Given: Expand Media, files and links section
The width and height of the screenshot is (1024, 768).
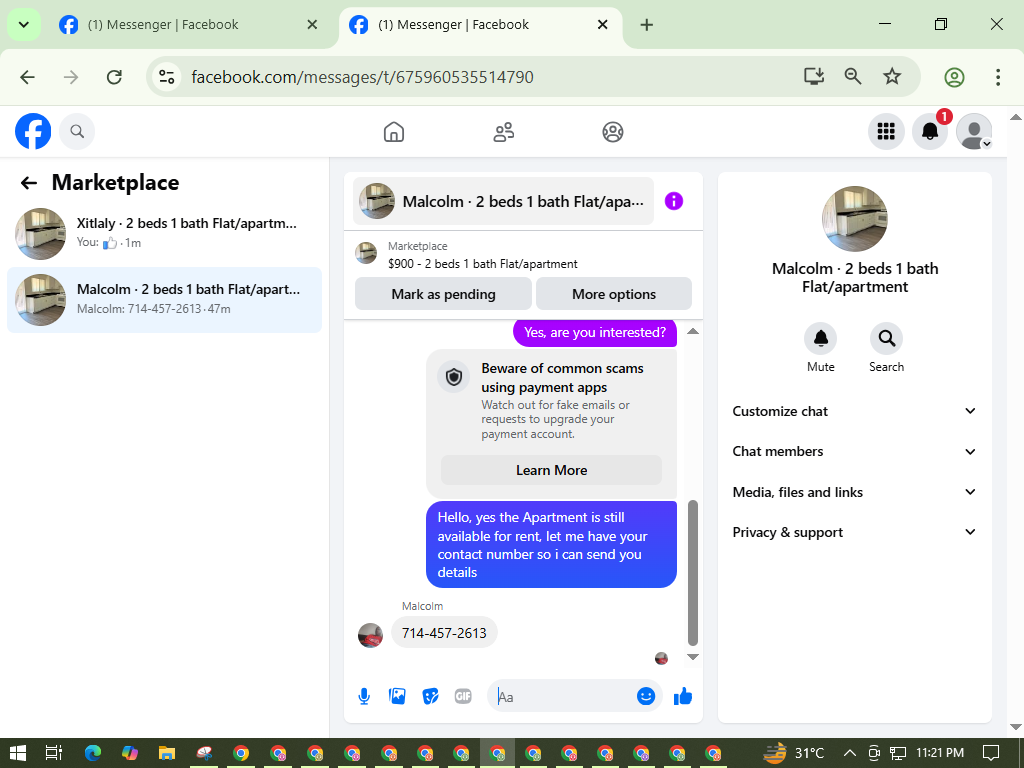Looking at the screenshot, I should point(854,492).
